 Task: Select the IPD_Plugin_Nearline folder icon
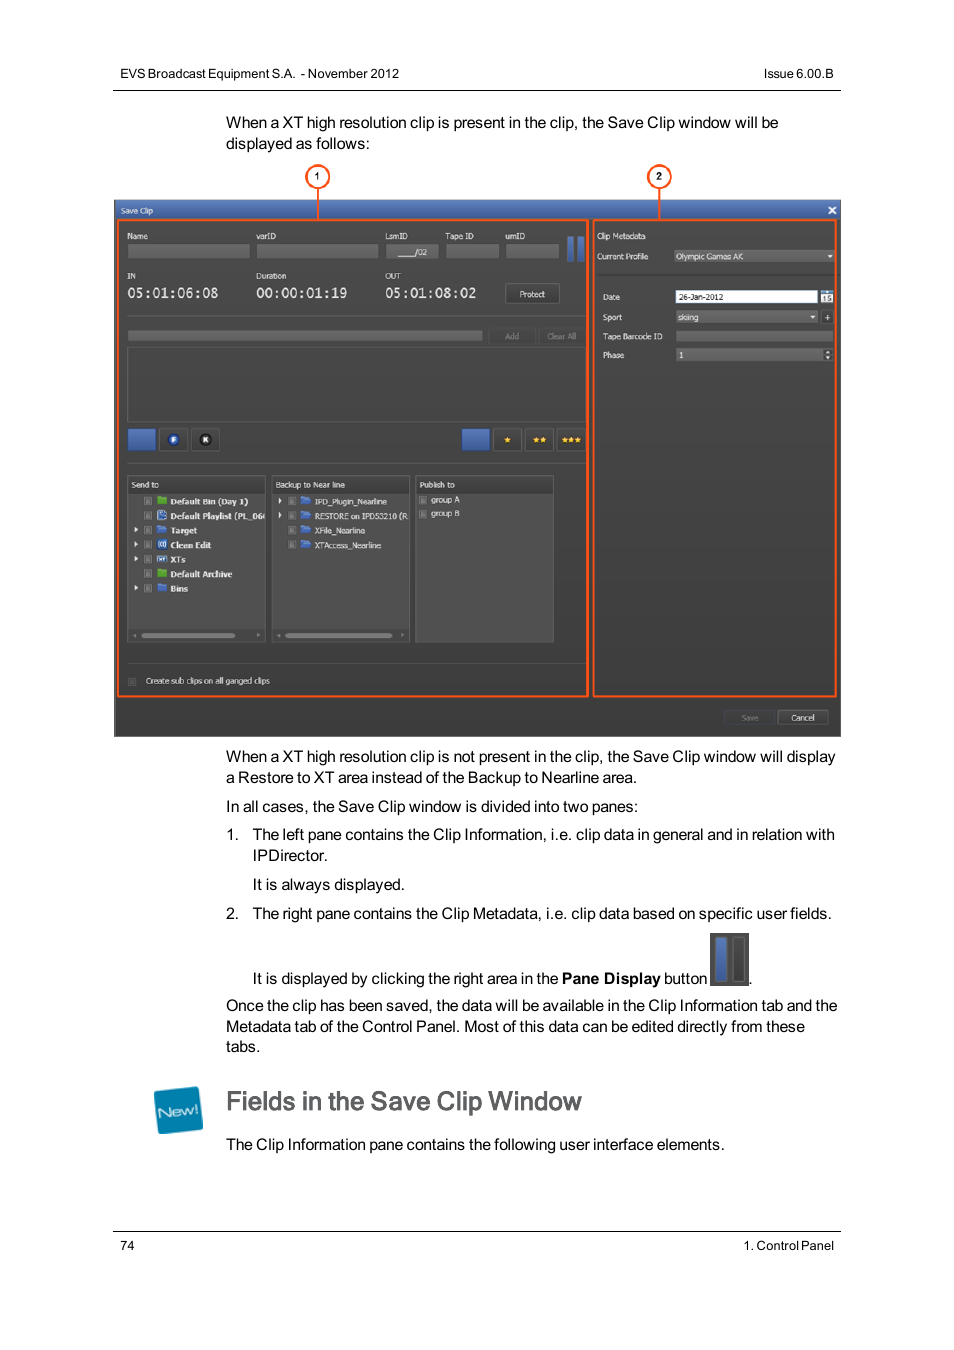tap(306, 501)
